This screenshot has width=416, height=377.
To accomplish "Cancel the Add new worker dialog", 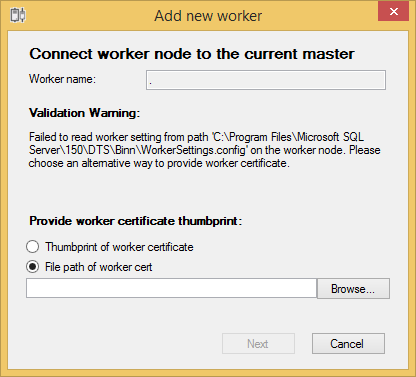I will [x=348, y=344].
